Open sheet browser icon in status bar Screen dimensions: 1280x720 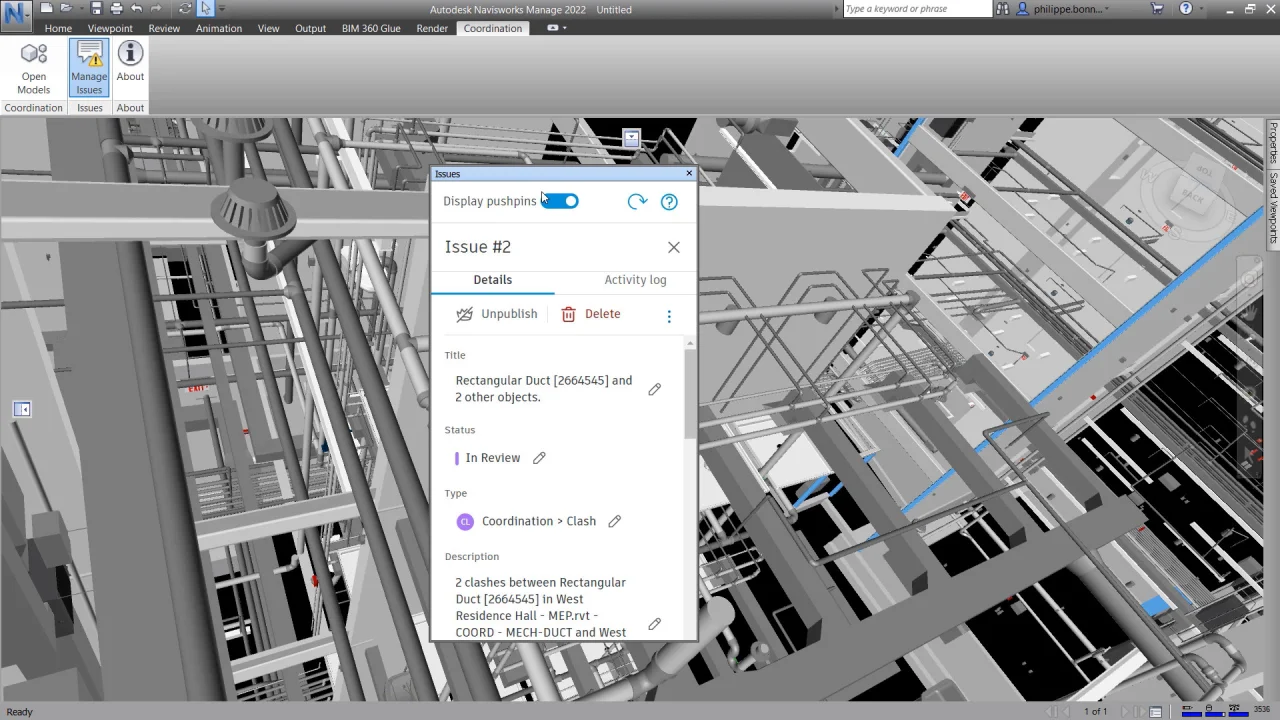(x=1155, y=711)
